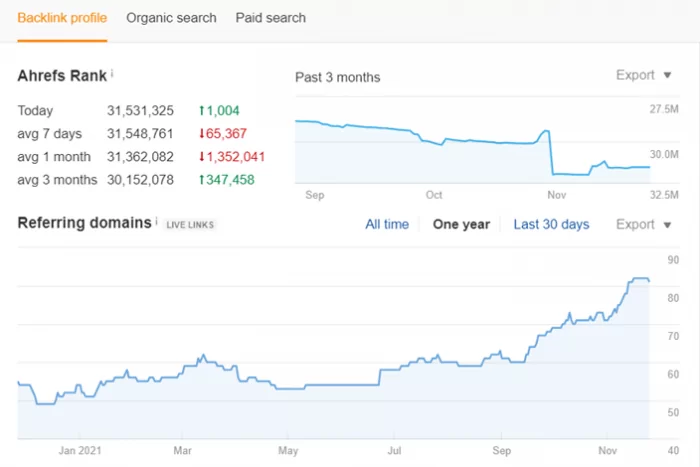Click the Ahrefs Rank info icon
The height and width of the screenshot is (467, 700).
point(112,74)
